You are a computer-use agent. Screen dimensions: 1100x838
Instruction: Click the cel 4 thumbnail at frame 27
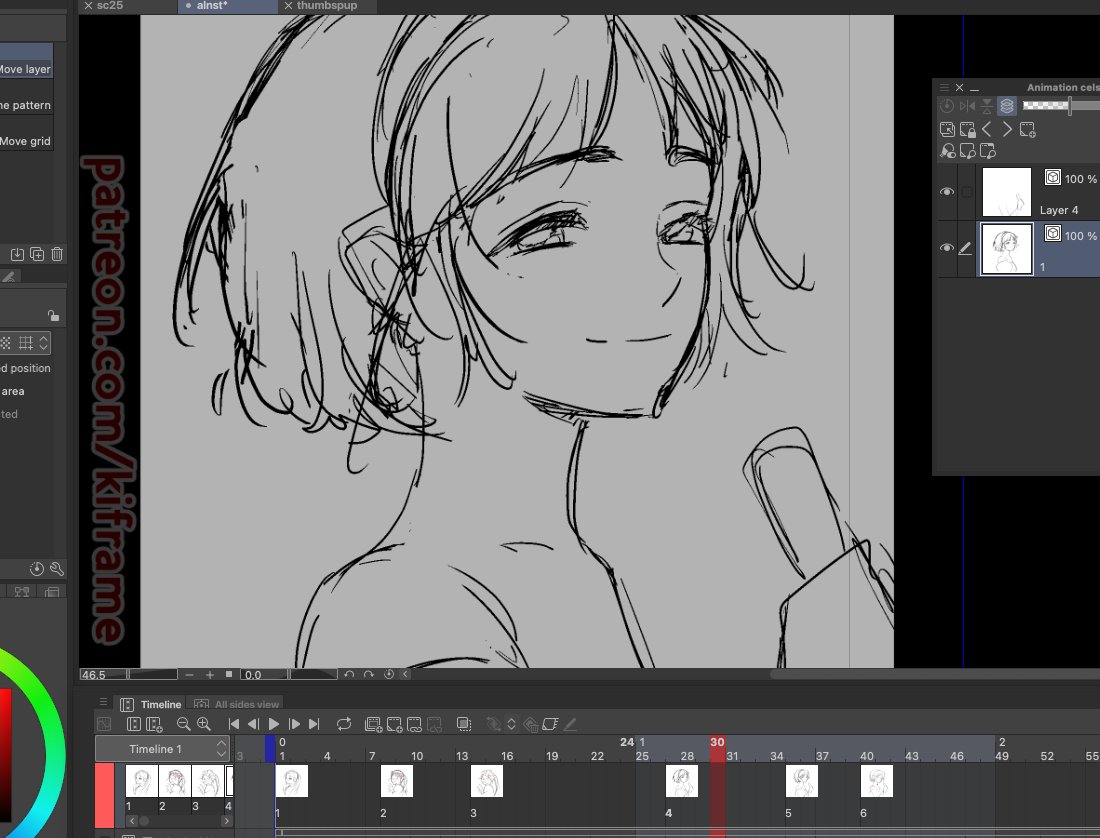[682, 780]
